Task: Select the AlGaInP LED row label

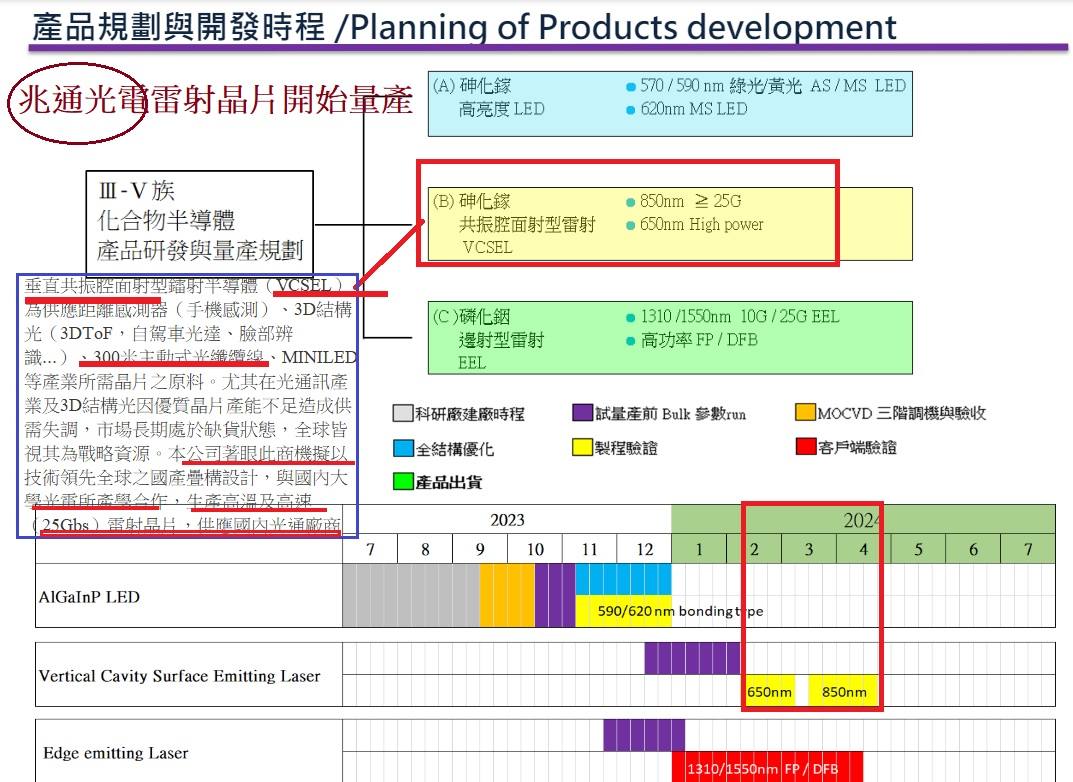Action: coord(89,597)
